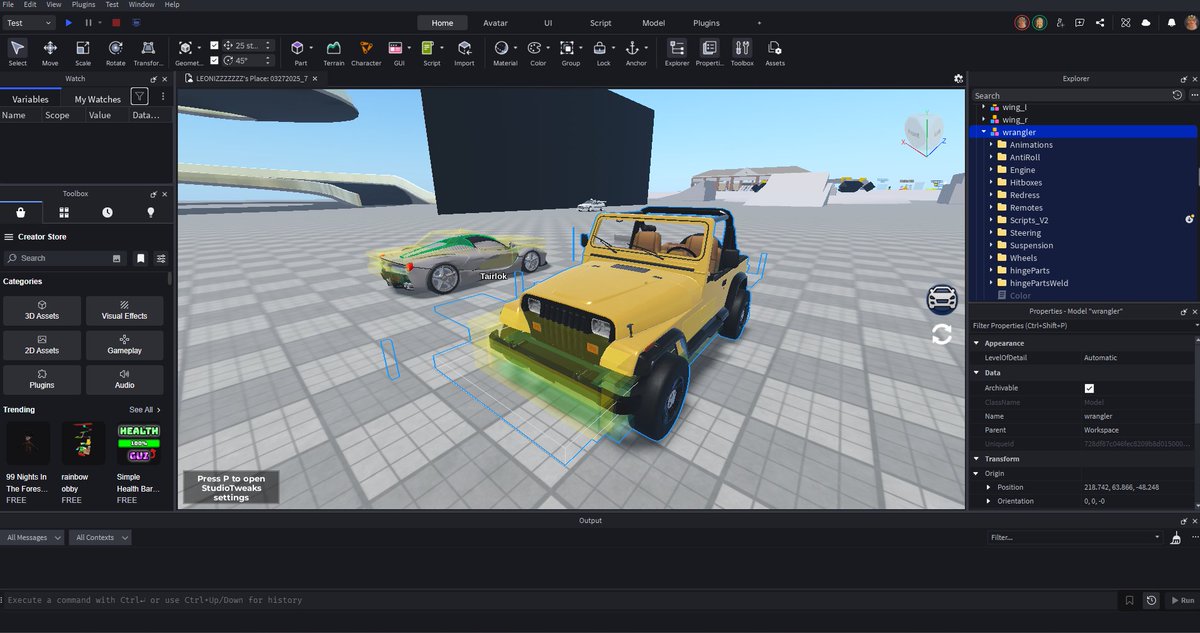Expand the Animations folder
The height and width of the screenshot is (633, 1200).
(990, 145)
